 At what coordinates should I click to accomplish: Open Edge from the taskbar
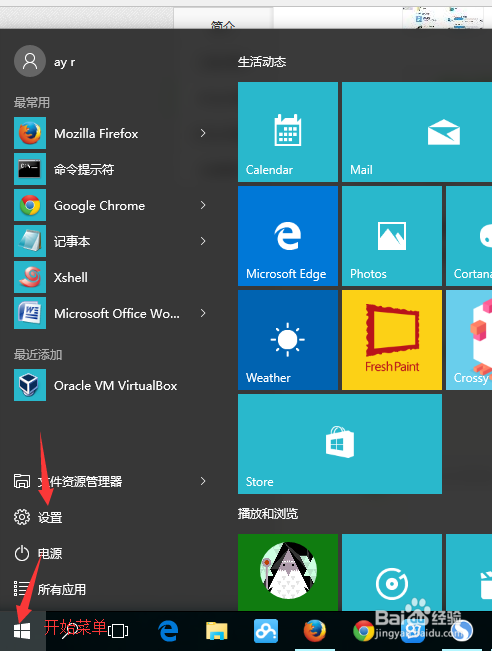[168, 631]
